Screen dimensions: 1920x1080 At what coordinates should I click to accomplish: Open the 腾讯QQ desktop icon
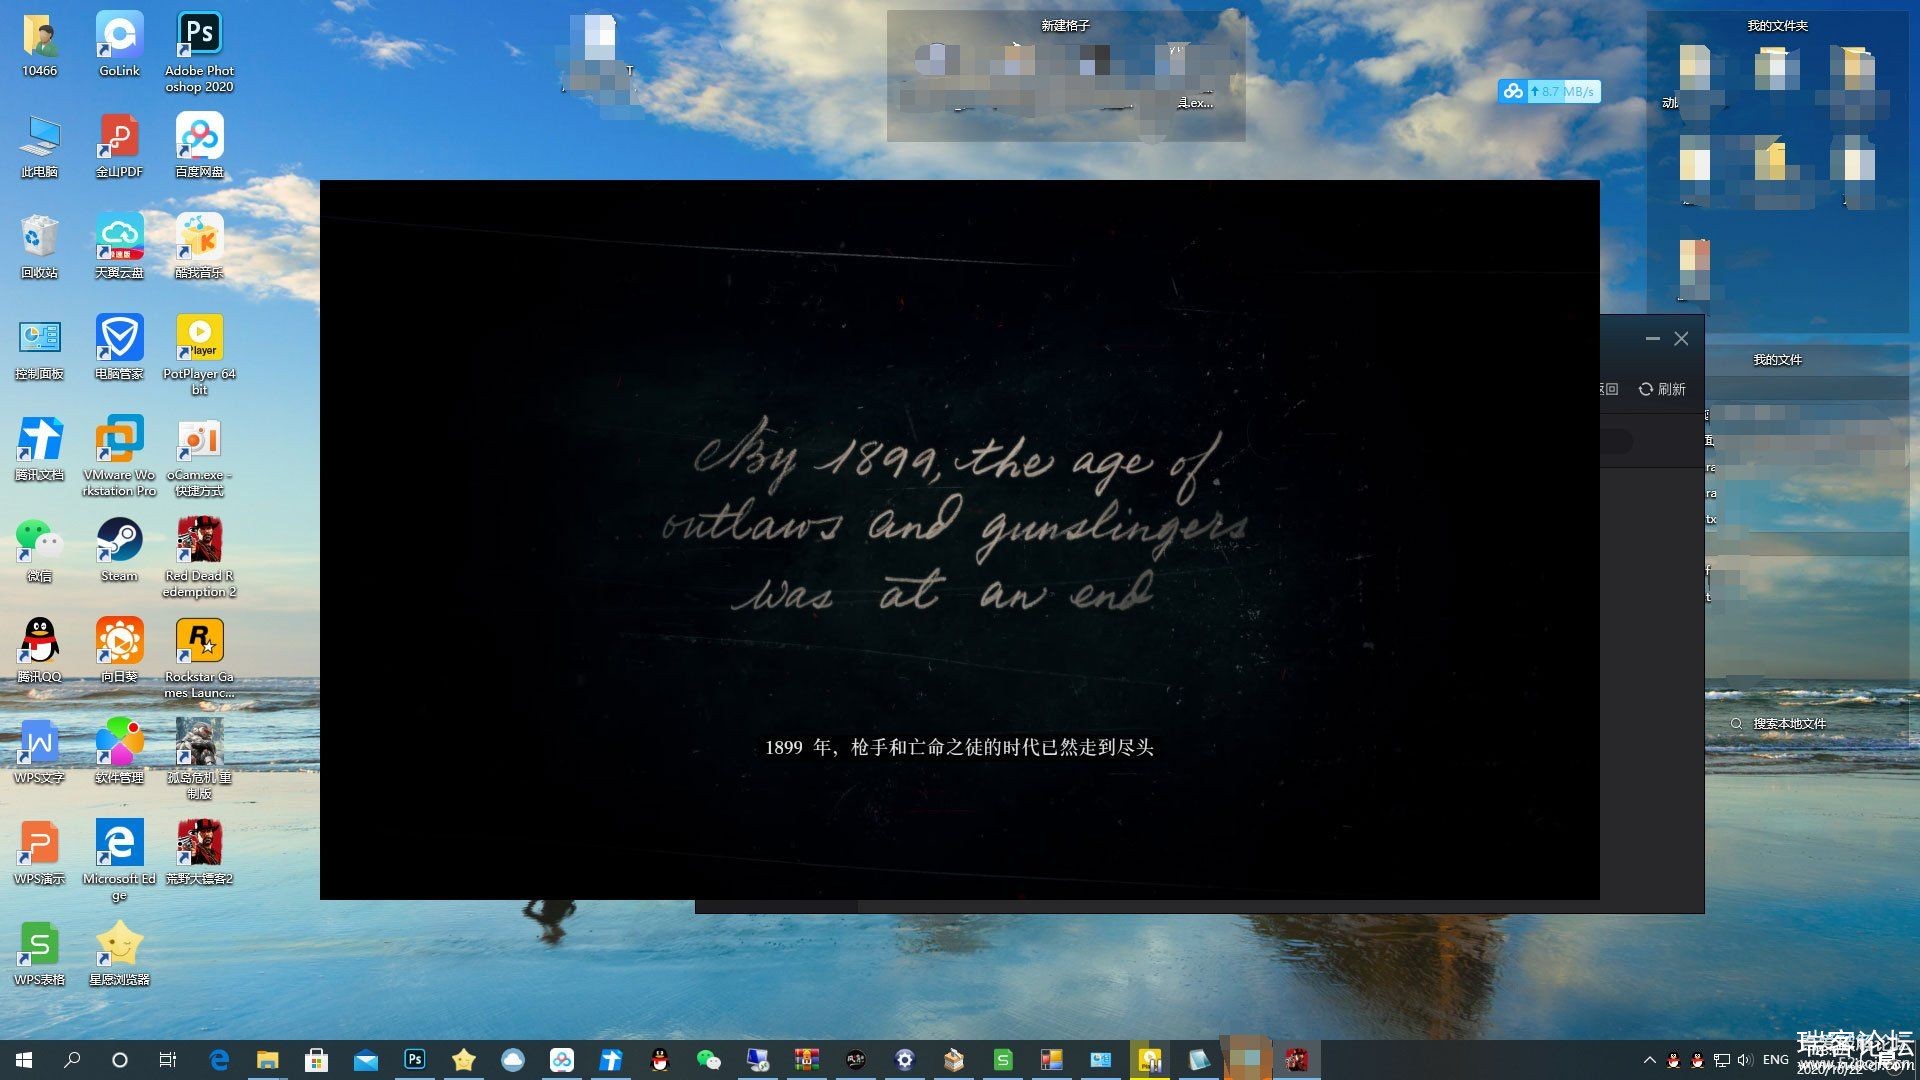[40, 651]
